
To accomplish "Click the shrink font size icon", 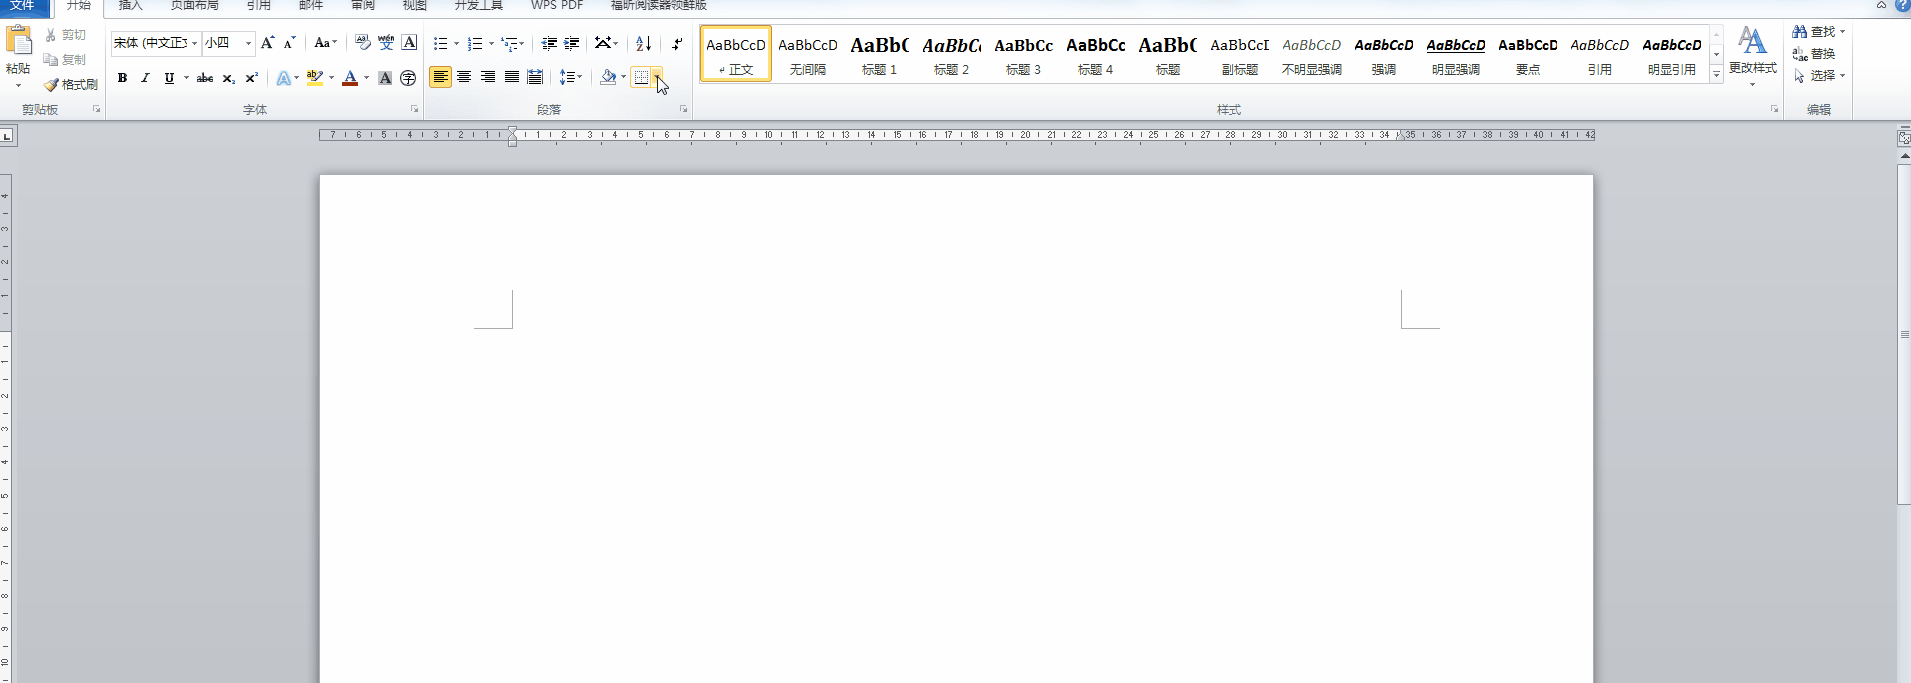I will tap(289, 43).
